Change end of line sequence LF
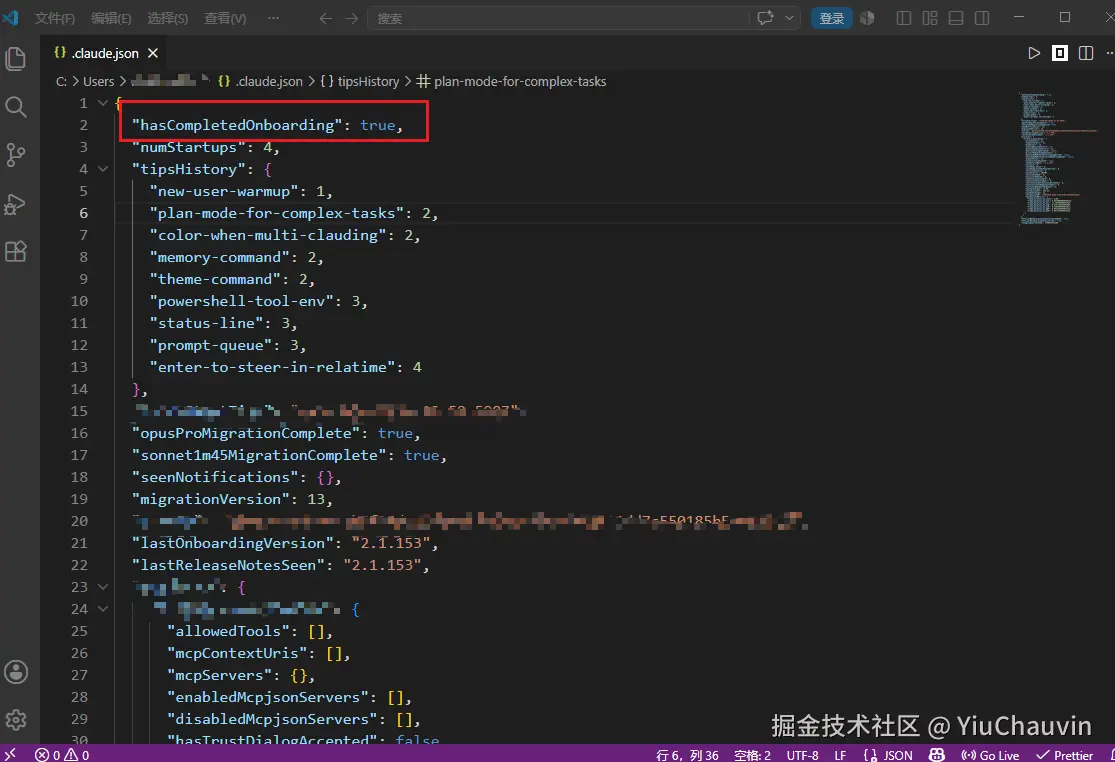The height and width of the screenshot is (762, 1115). point(840,754)
